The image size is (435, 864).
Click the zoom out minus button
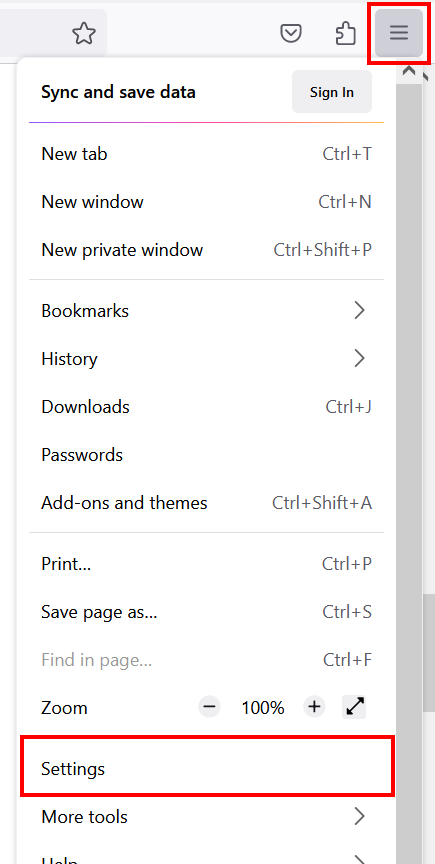[210, 707]
